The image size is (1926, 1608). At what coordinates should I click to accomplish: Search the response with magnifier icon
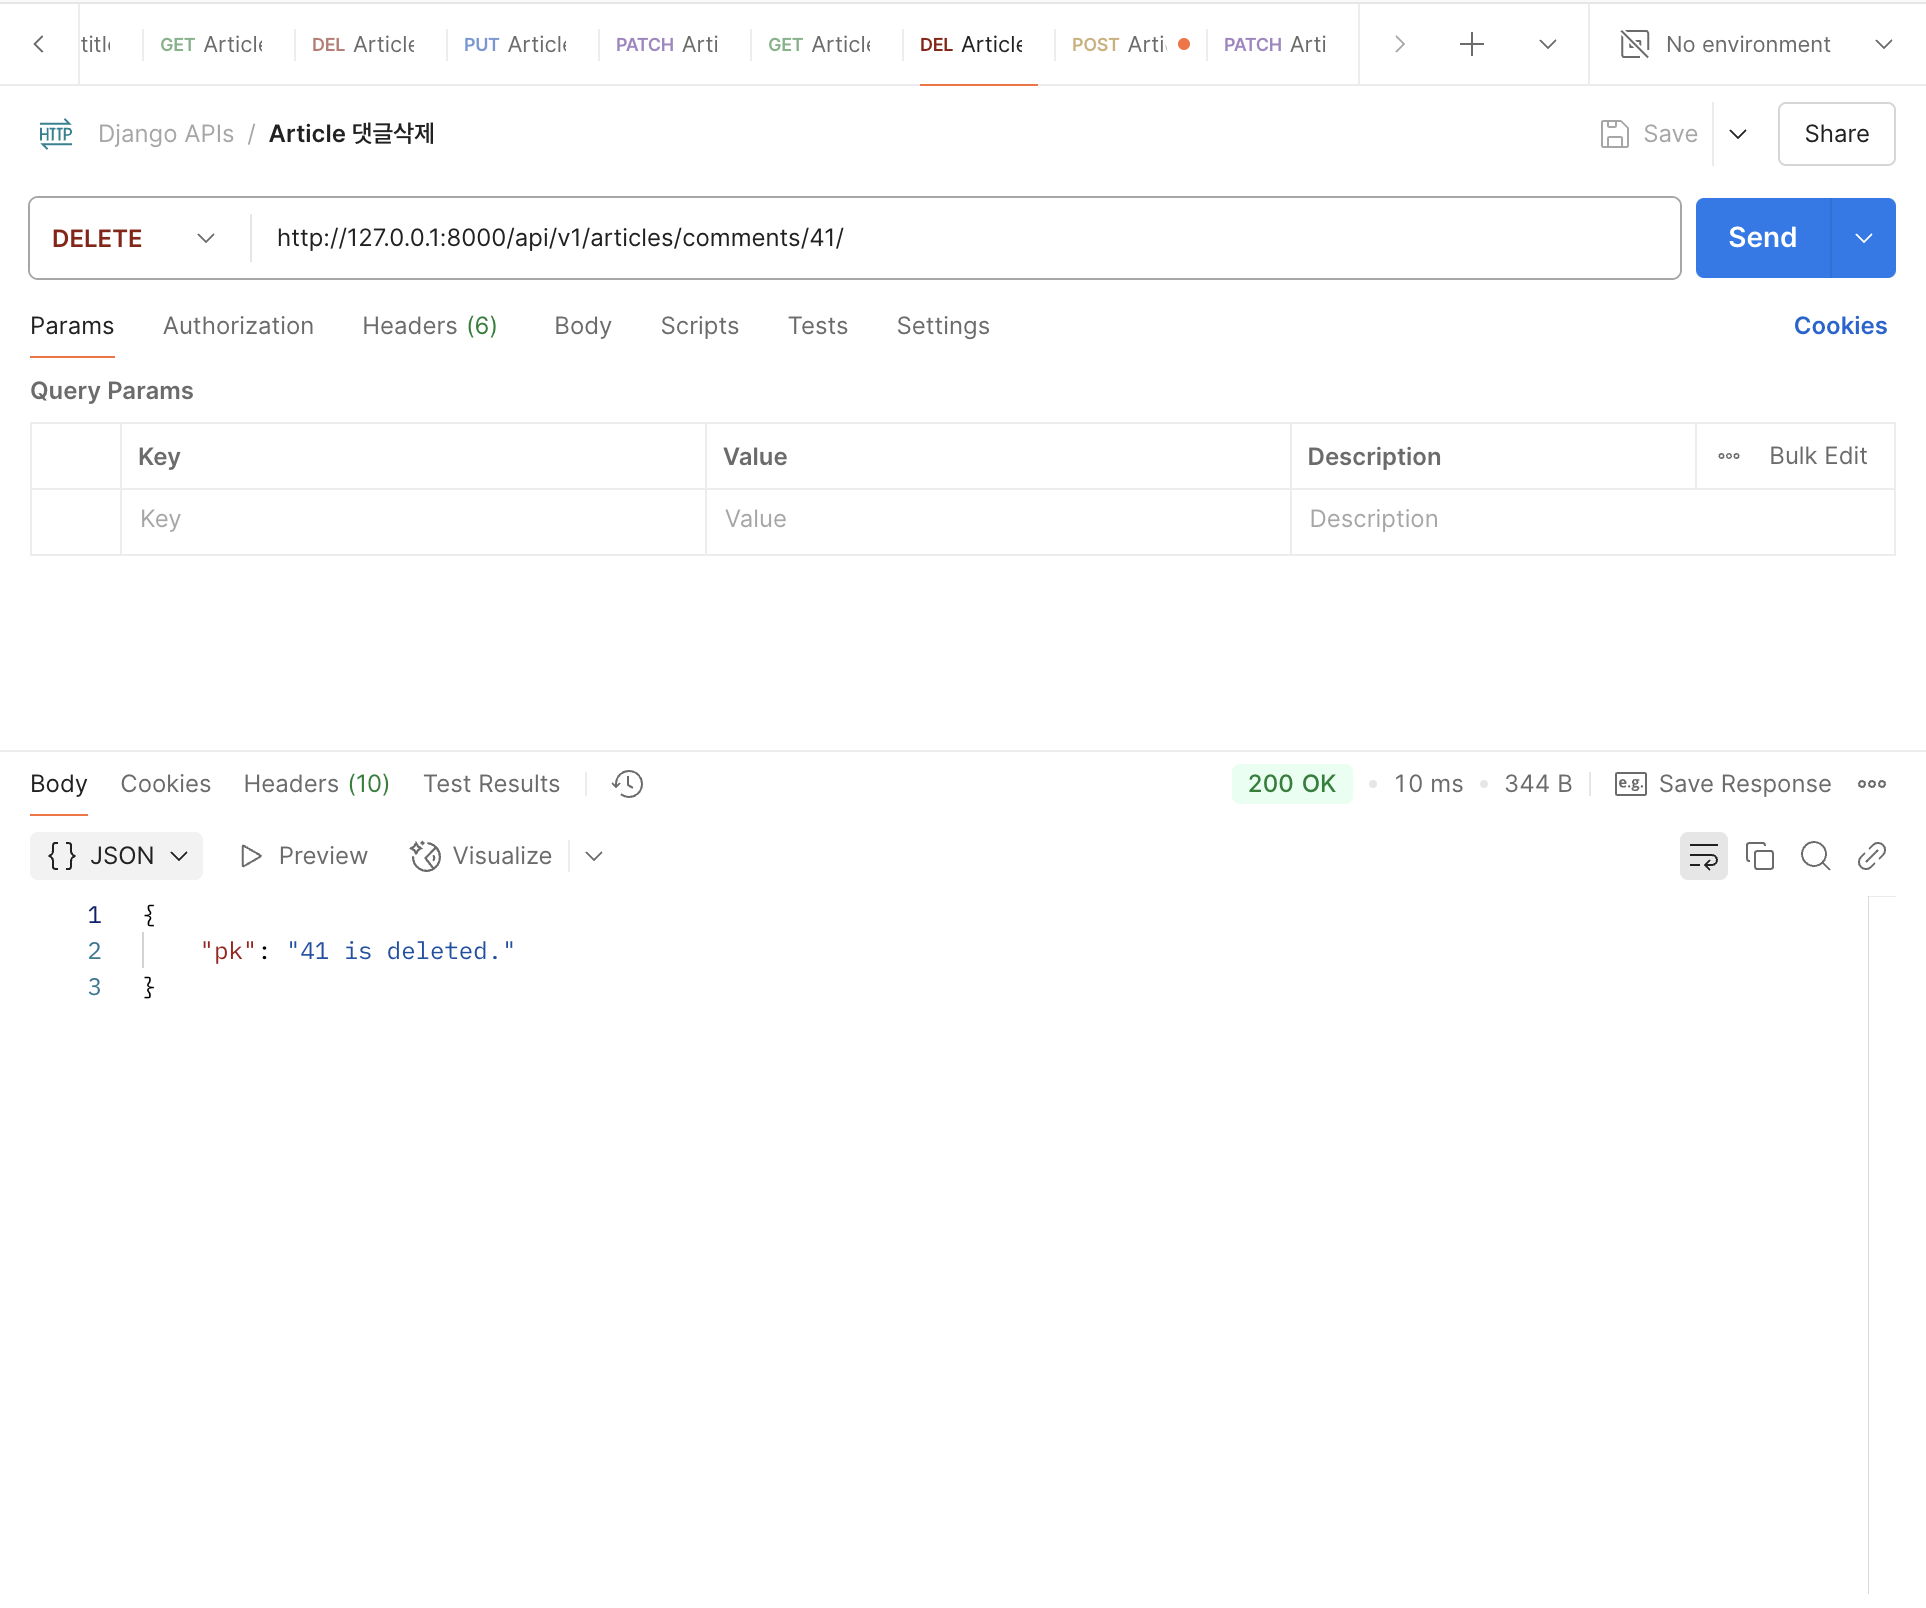click(x=1815, y=856)
